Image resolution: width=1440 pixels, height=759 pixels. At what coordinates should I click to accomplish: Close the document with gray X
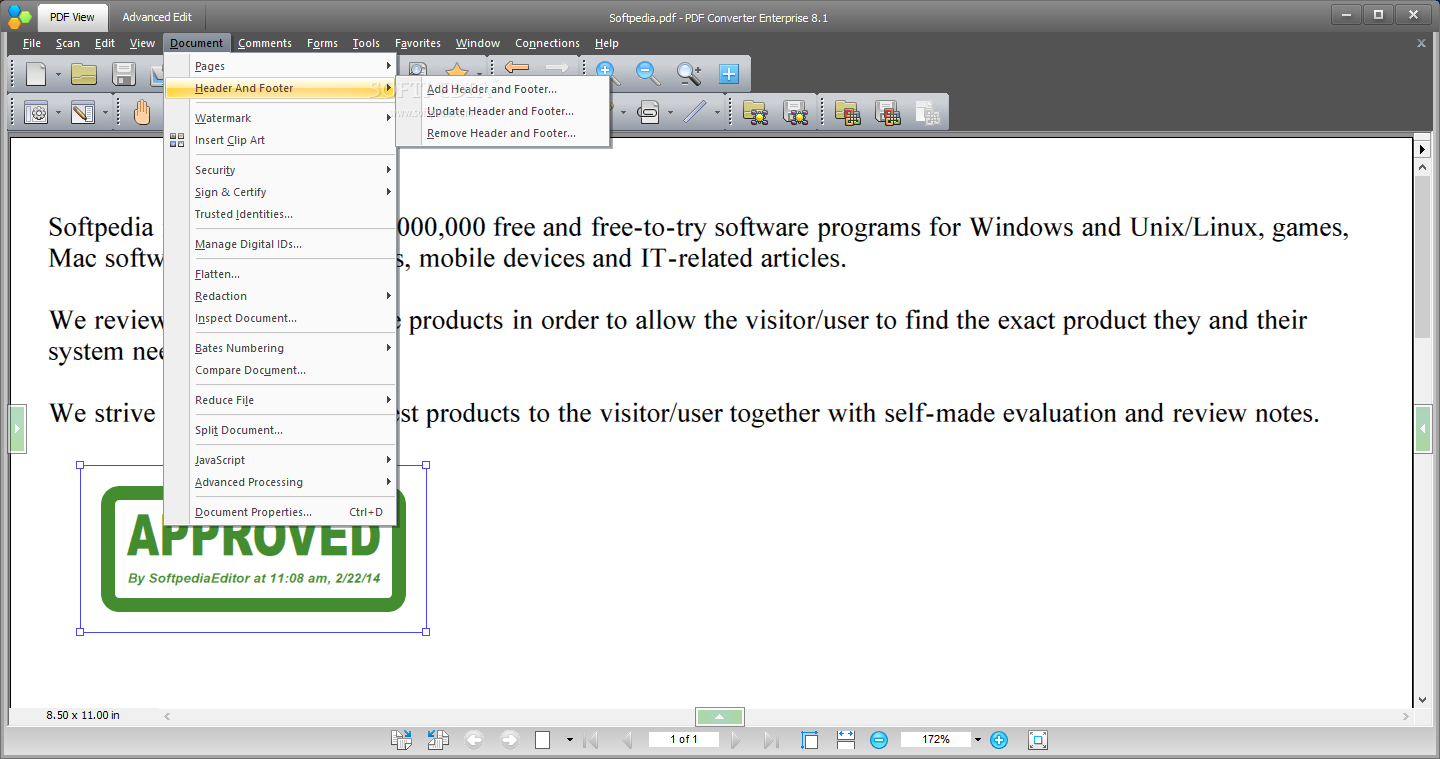click(x=1421, y=43)
